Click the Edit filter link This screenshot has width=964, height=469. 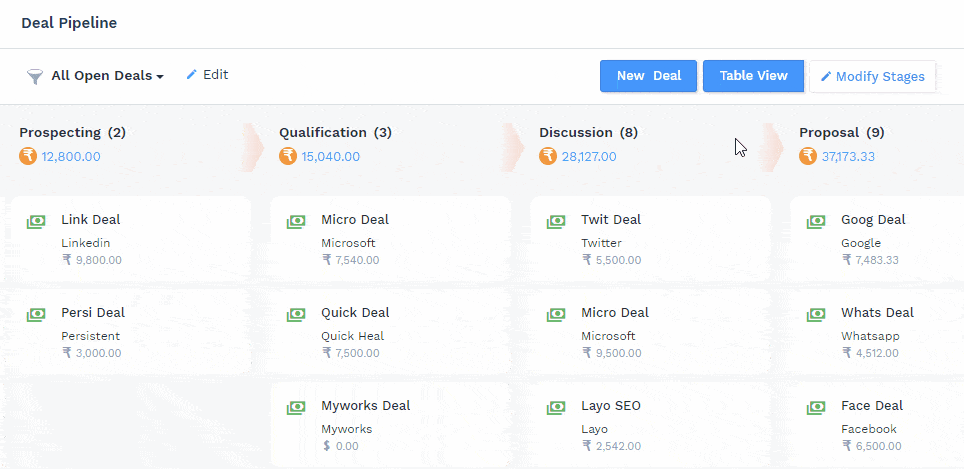pos(207,75)
